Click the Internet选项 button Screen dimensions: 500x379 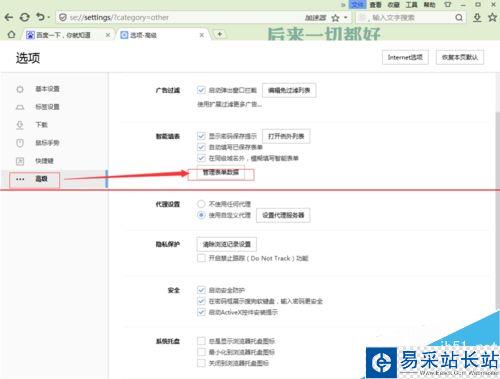click(405, 57)
